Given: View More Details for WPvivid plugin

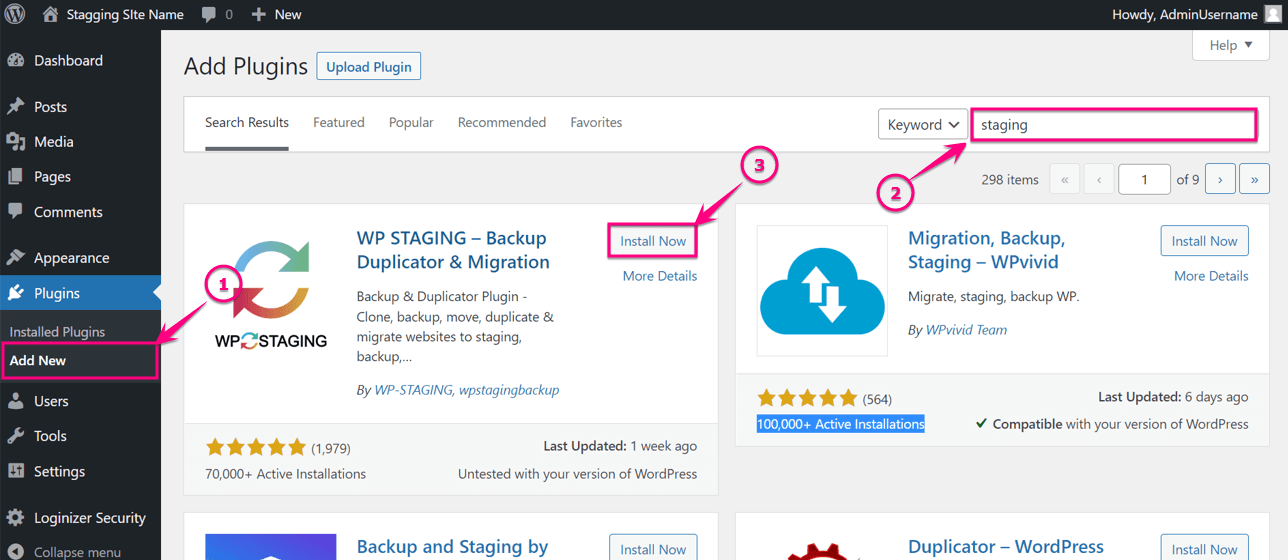Looking at the screenshot, I should 1211,276.
